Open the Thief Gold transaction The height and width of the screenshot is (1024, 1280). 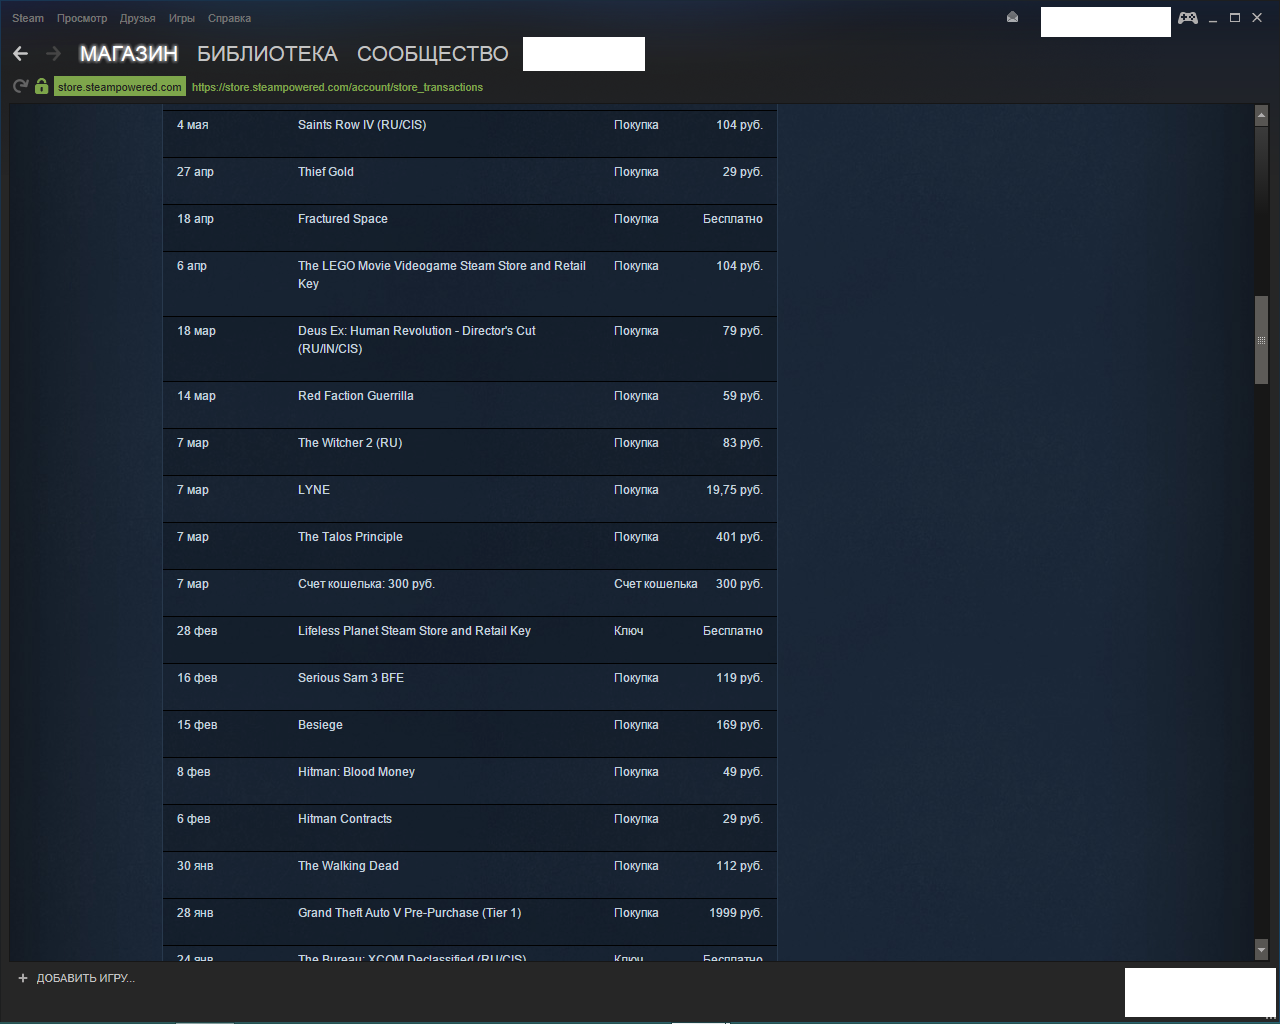coord(470,181)
